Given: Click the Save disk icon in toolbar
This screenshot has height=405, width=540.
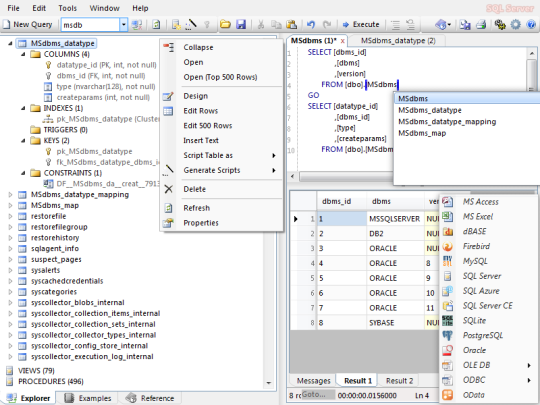Looking at the screenshot, I should (x=241, y=24).
